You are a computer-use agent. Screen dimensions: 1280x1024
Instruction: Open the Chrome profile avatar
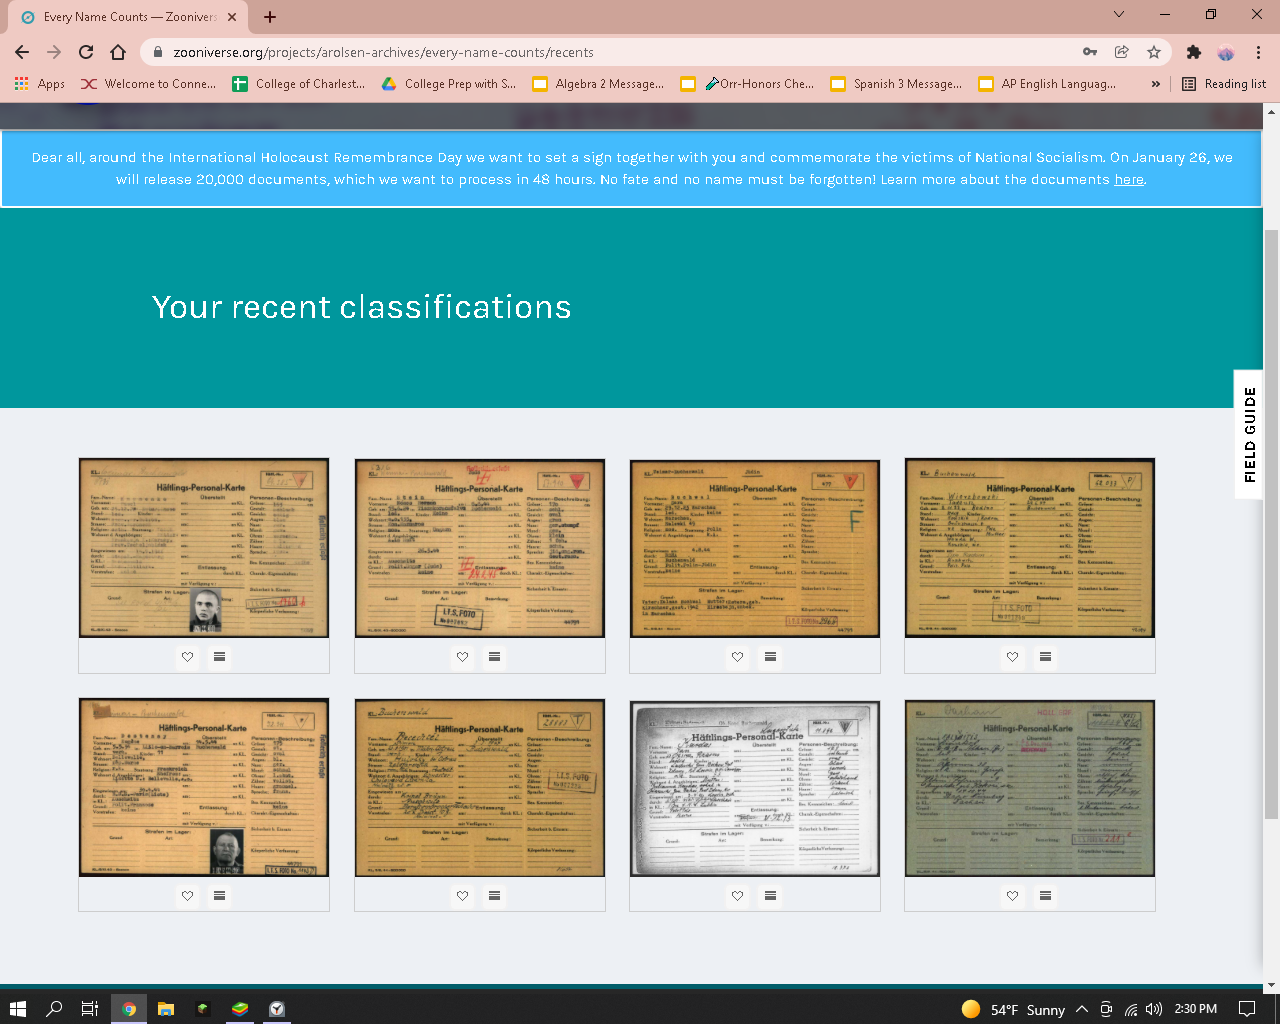click(1226, 52)
